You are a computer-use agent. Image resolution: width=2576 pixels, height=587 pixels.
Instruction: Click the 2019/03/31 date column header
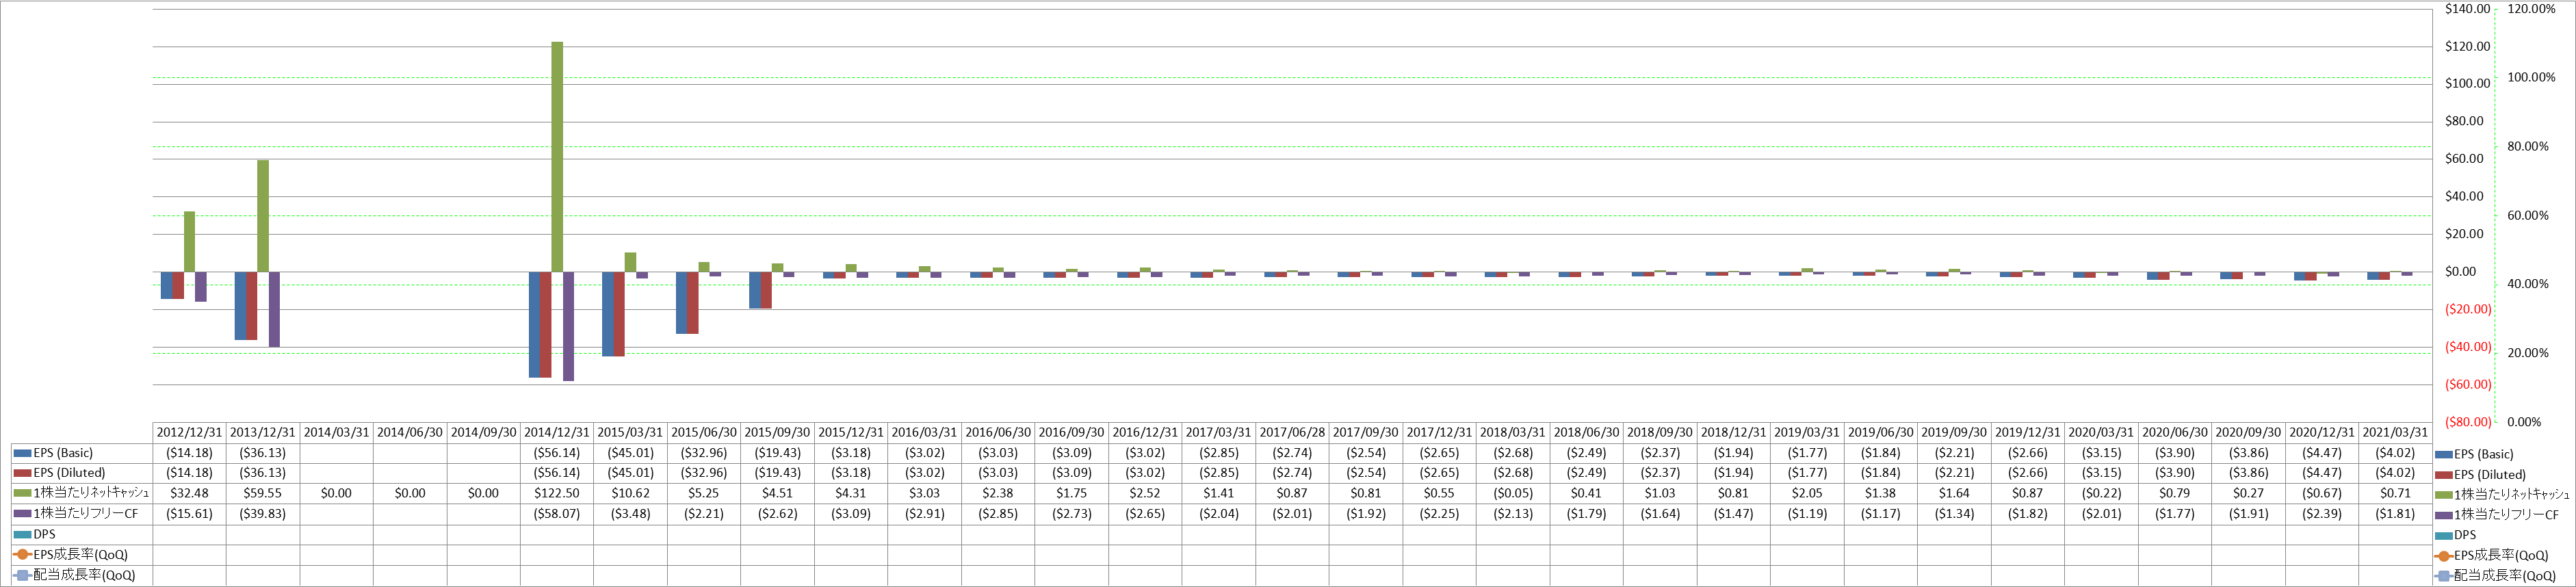(x=1807, y=433)
